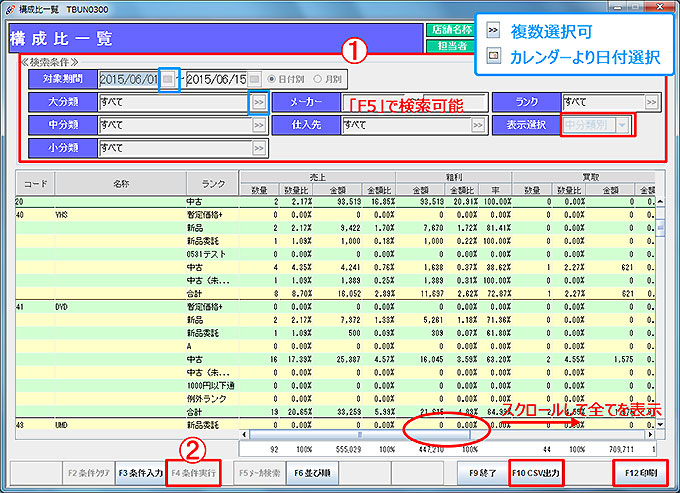Click the 小分類 field showing すべて
Screen dimensions: 680x493
tap(175, 148)
